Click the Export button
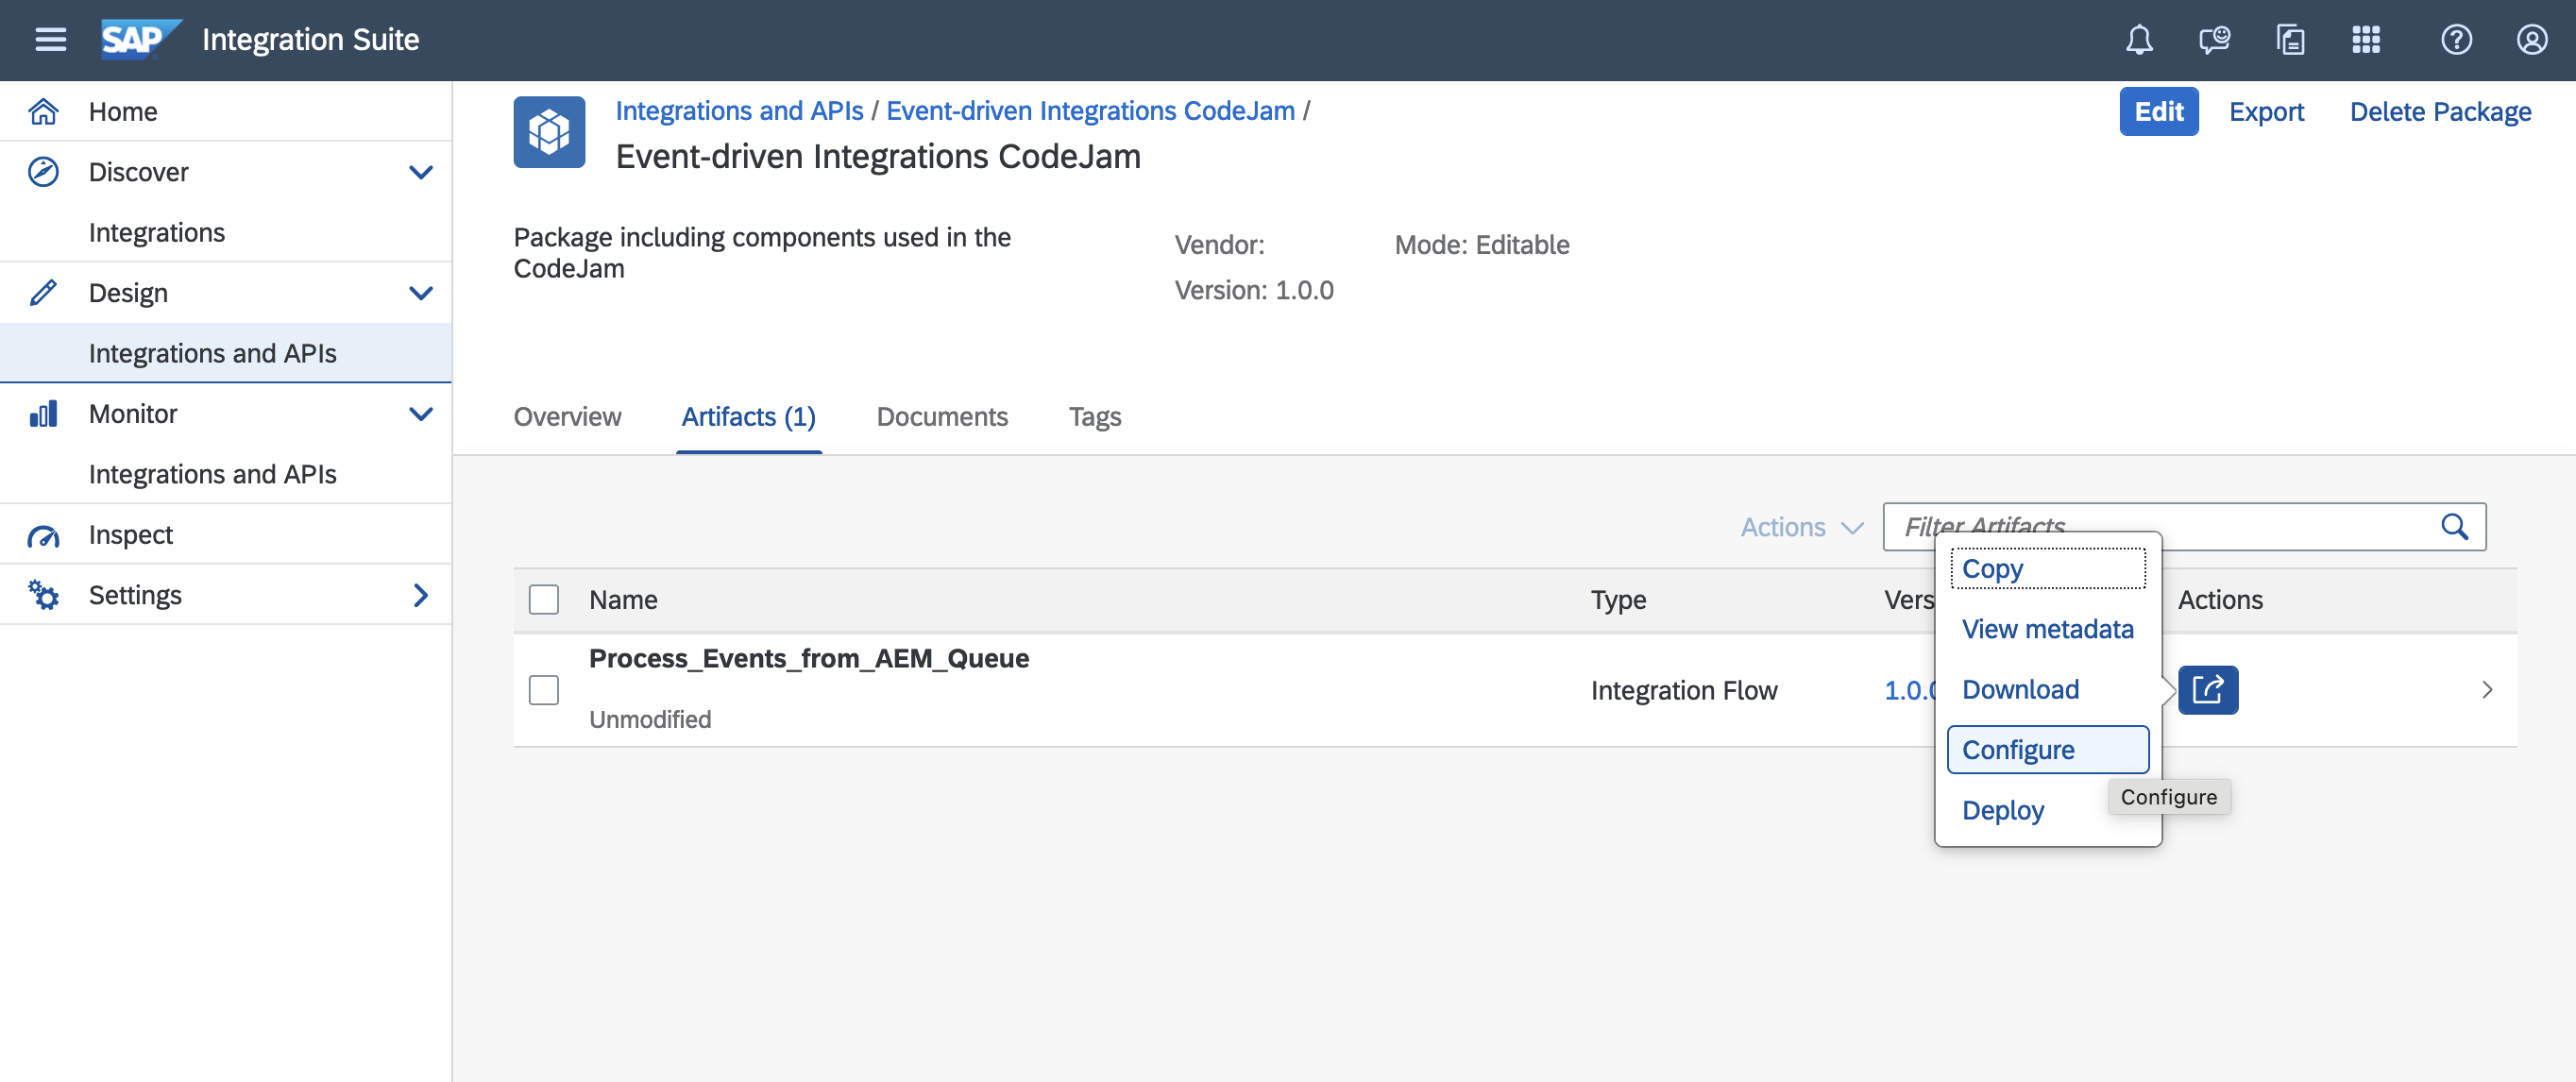 point(2265,111)
